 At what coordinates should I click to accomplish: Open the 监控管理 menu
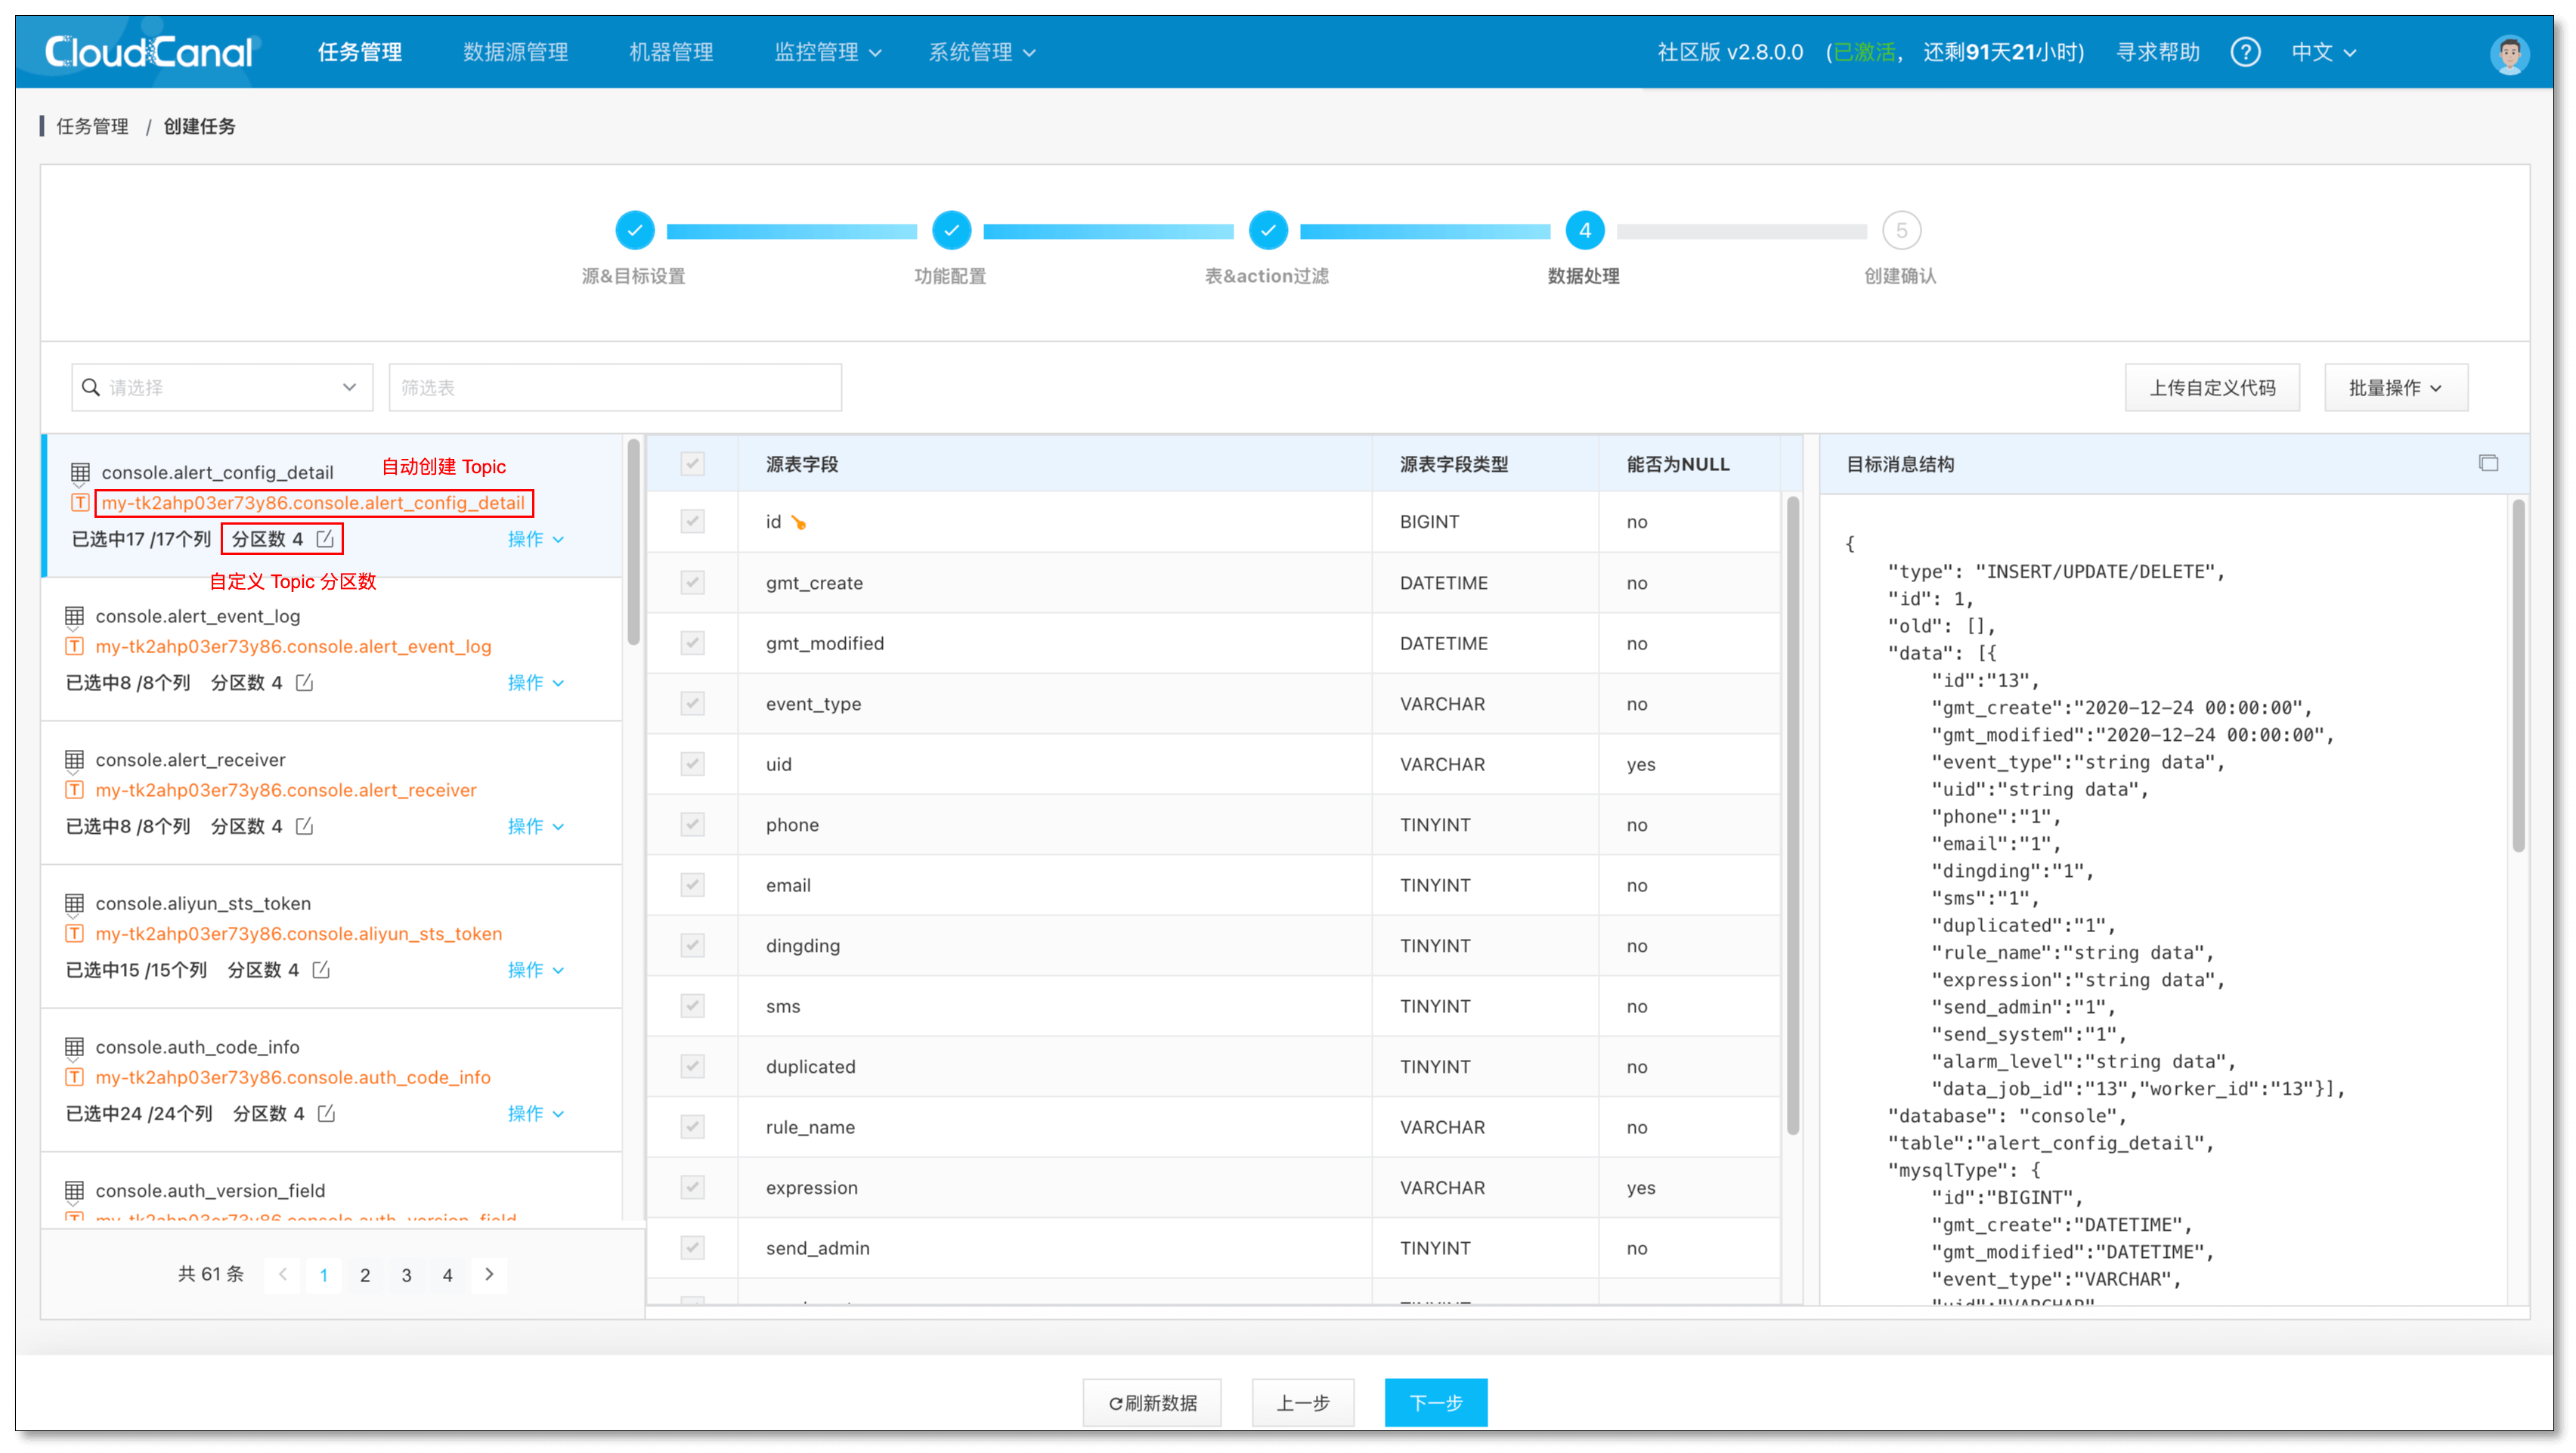(827, 52)
